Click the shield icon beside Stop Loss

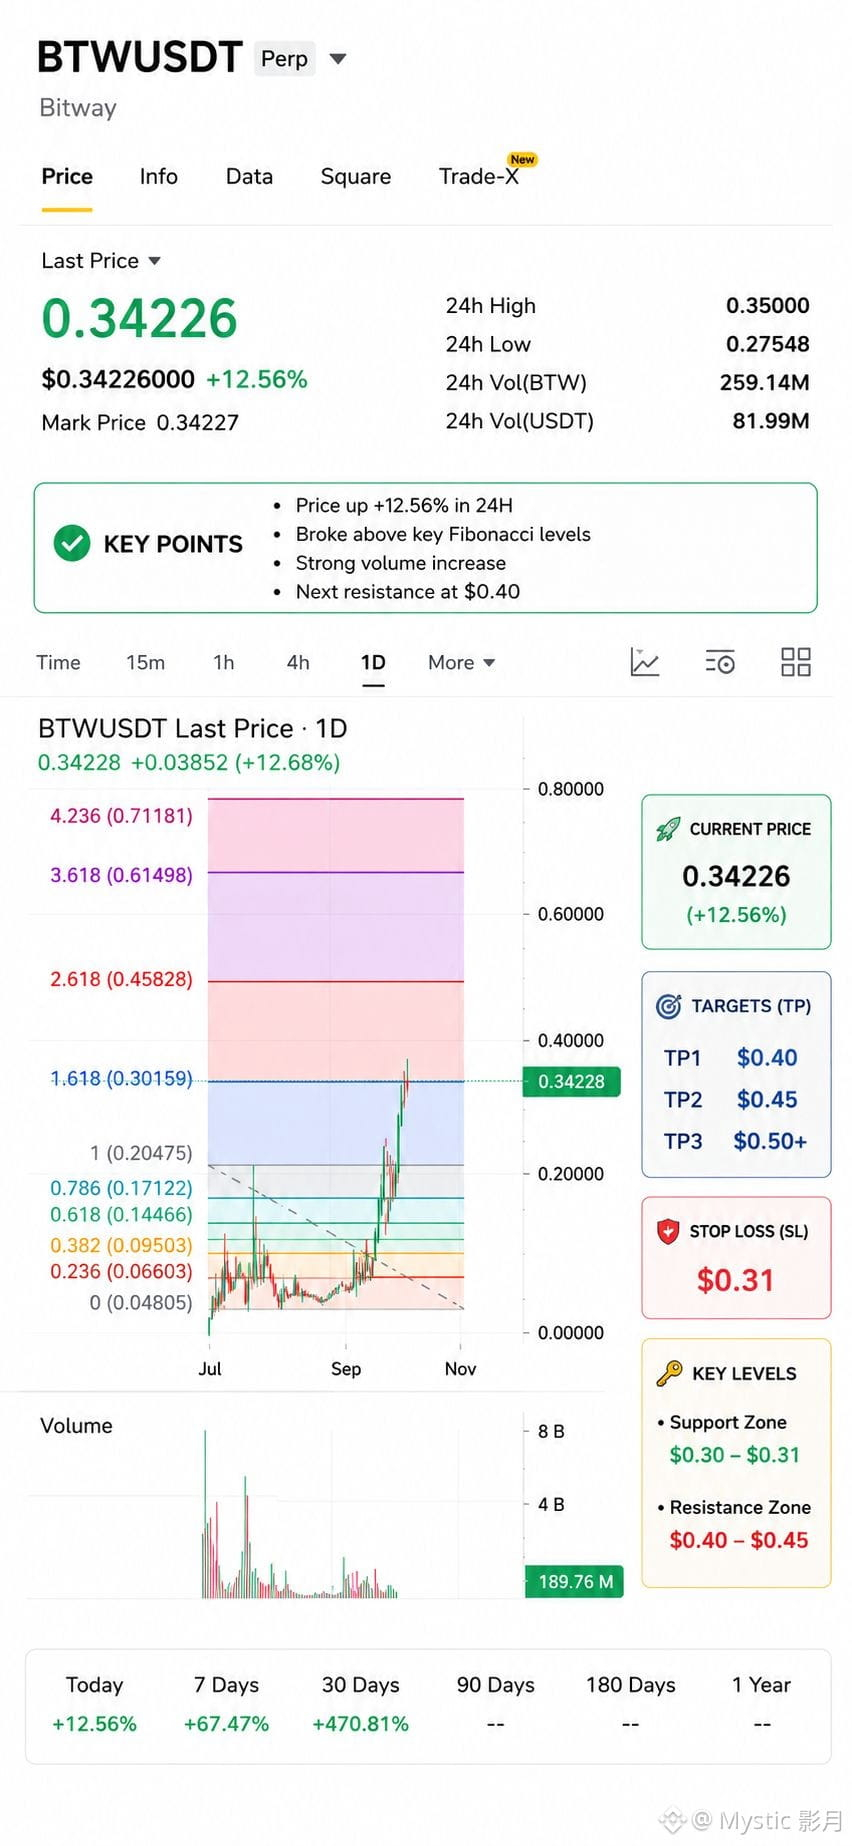coord(668,1231)
